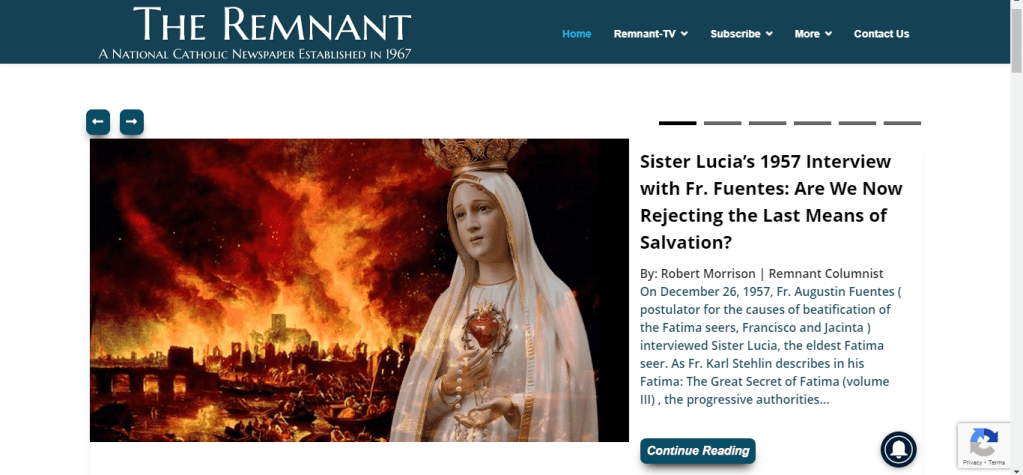Click The Remnant newspaper logo
The height and width of the screenshot is (475, 1023).
pyautogui.click(x=255, y=33)
